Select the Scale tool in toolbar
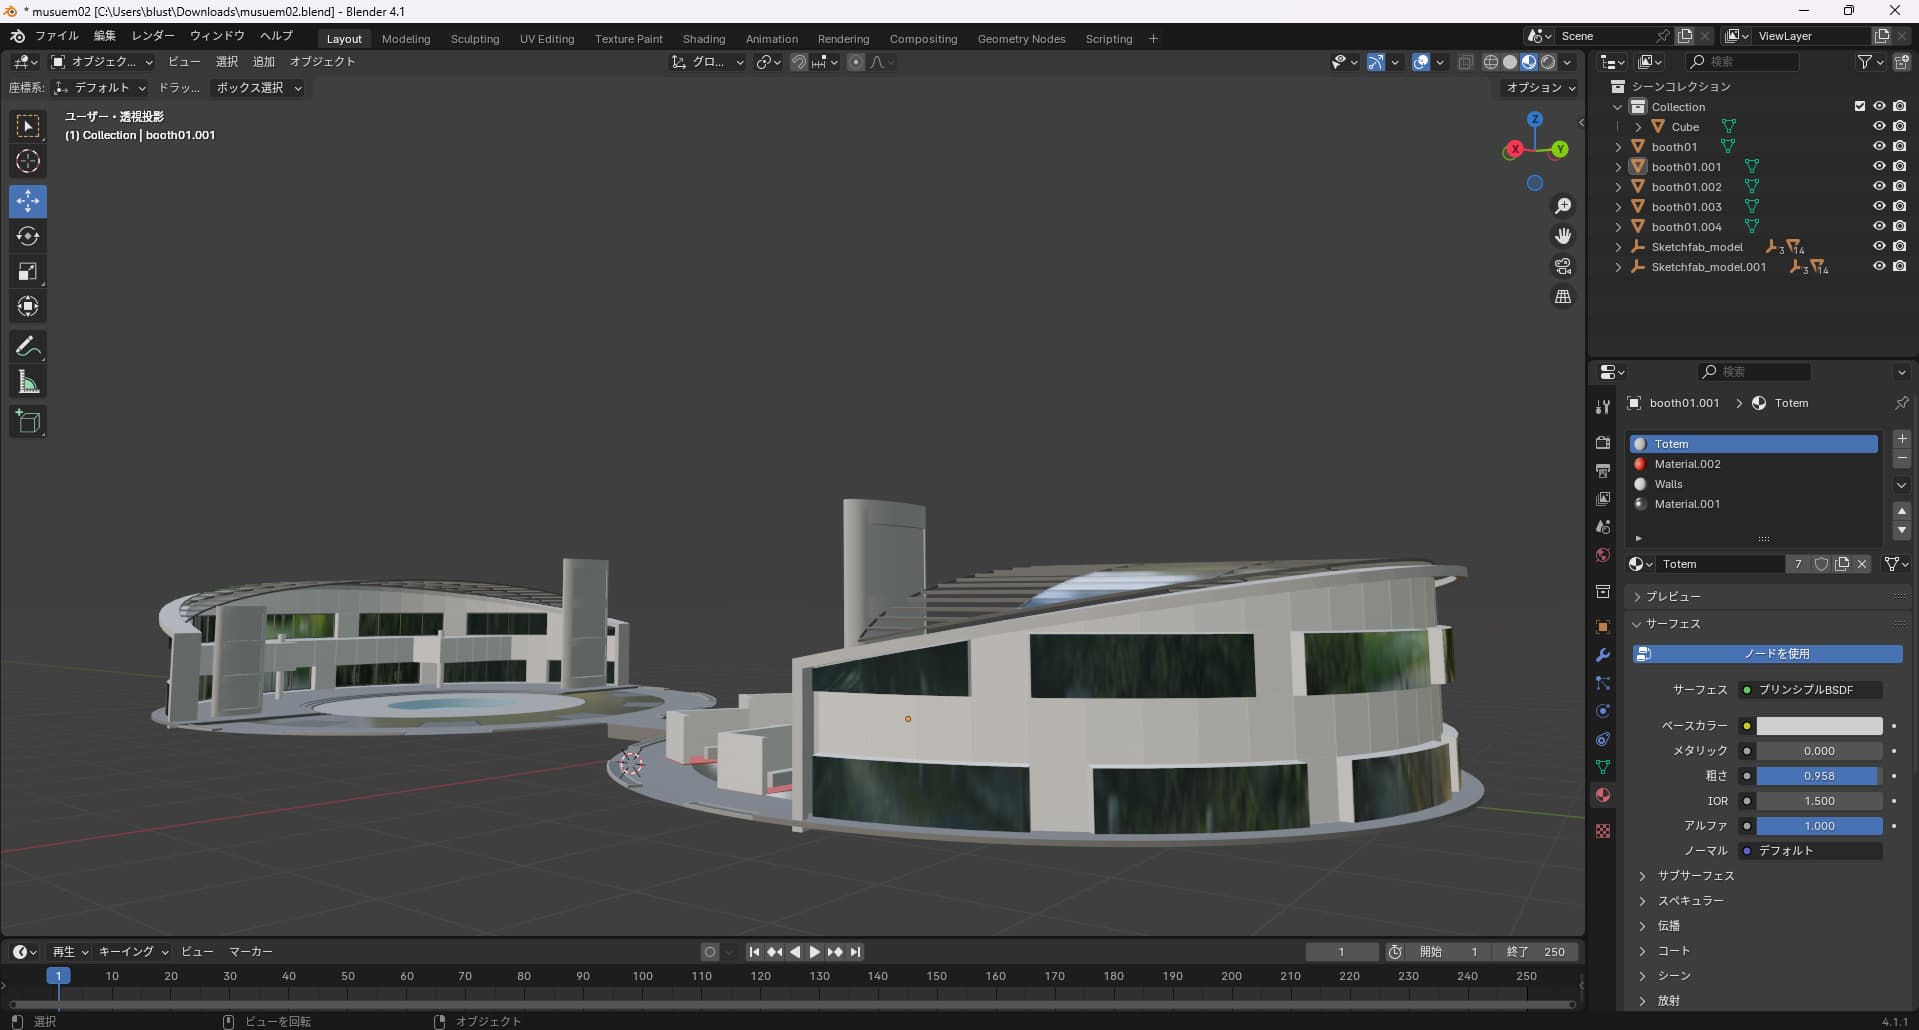The height and width of the screenshot is (1030, 1919). pyautogui.click(x=28, y=271)
